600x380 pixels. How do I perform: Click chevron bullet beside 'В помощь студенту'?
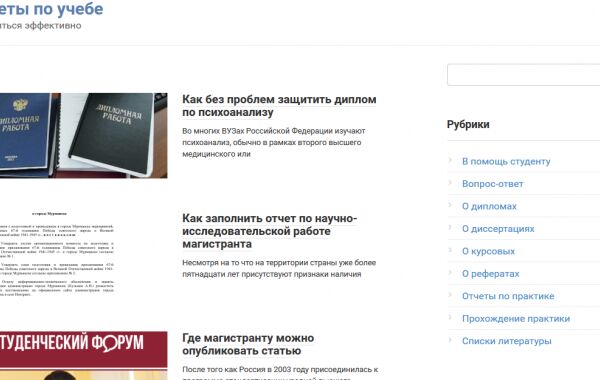(450, 160)
